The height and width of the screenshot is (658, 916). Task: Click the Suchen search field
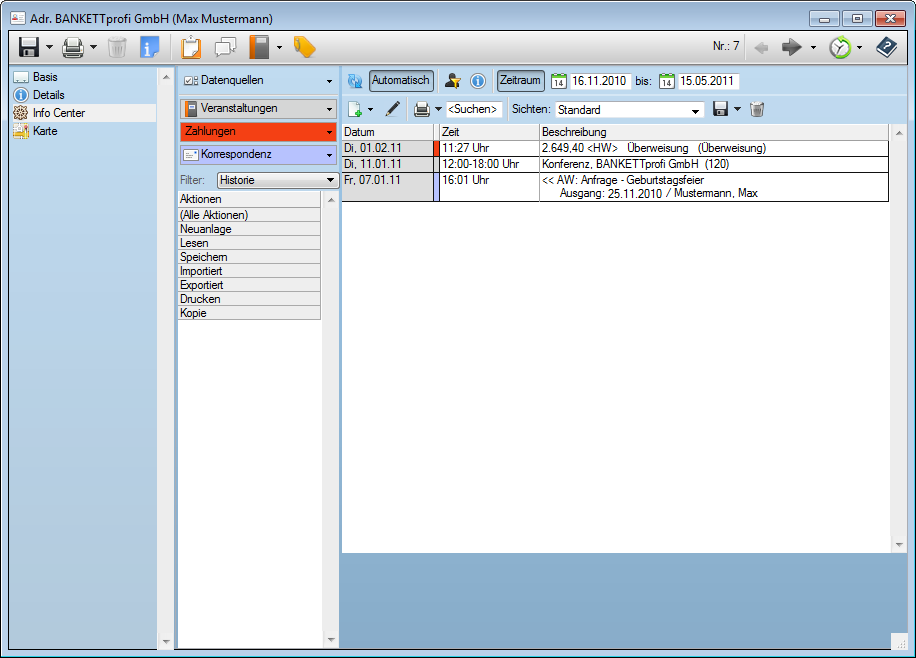tap(473, 109)
